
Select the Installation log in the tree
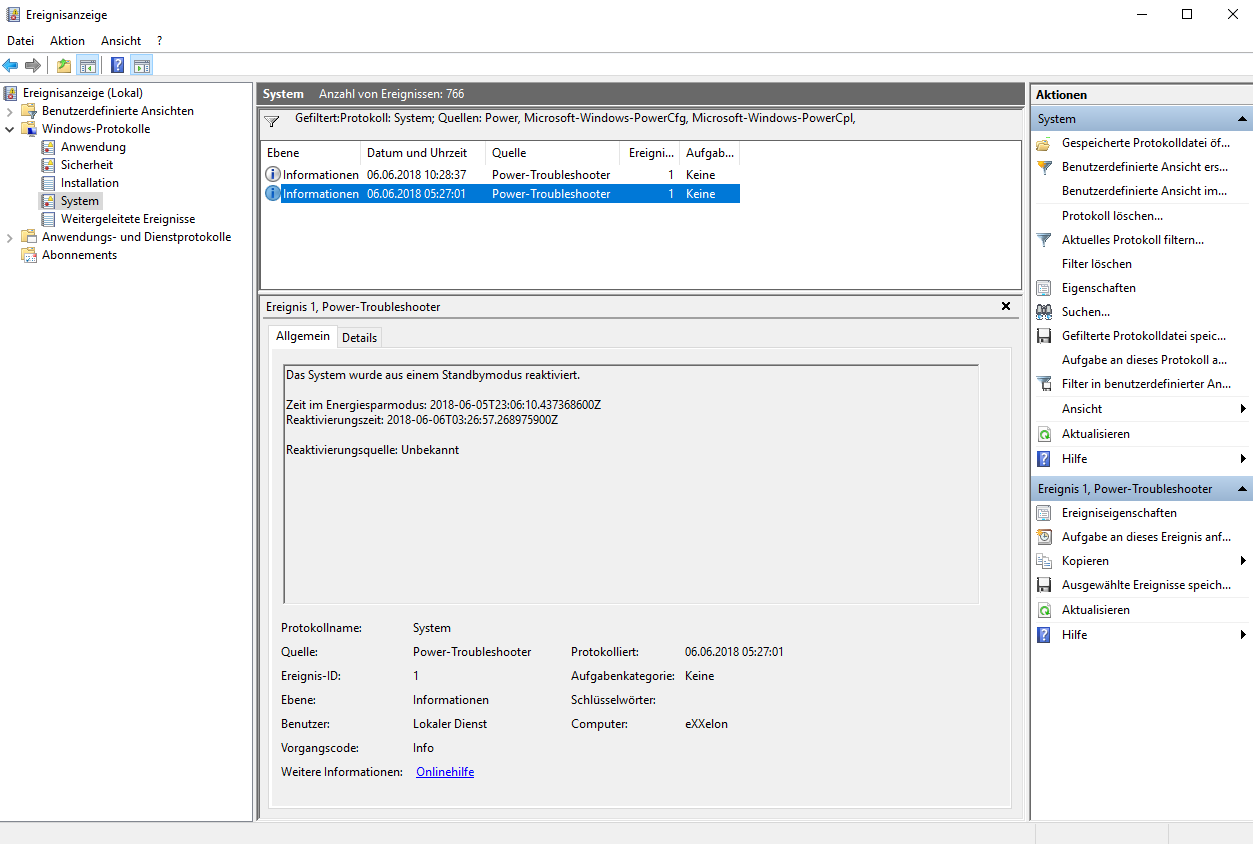(90, 183)
